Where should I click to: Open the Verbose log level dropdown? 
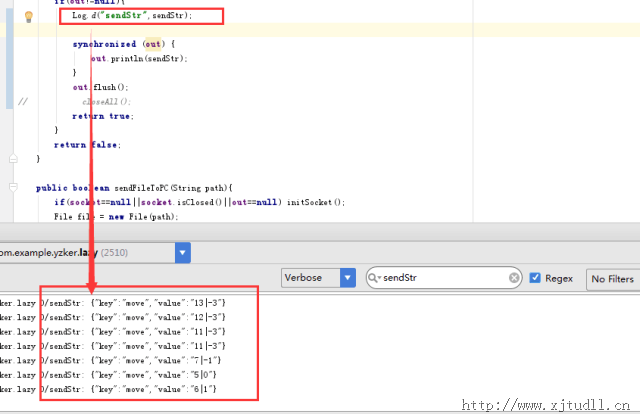(347, 278)
